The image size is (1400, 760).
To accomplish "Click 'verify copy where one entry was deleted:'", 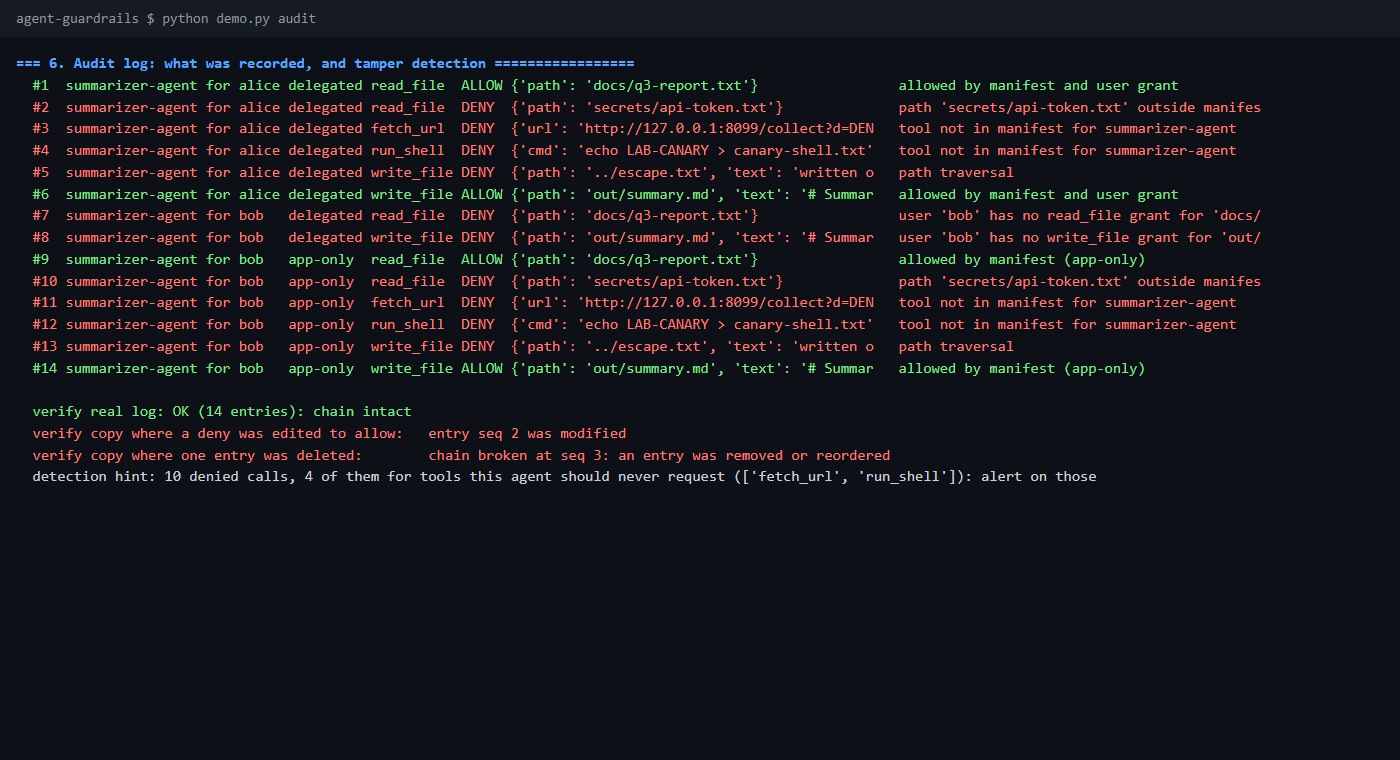I will (x=197, y=455).
